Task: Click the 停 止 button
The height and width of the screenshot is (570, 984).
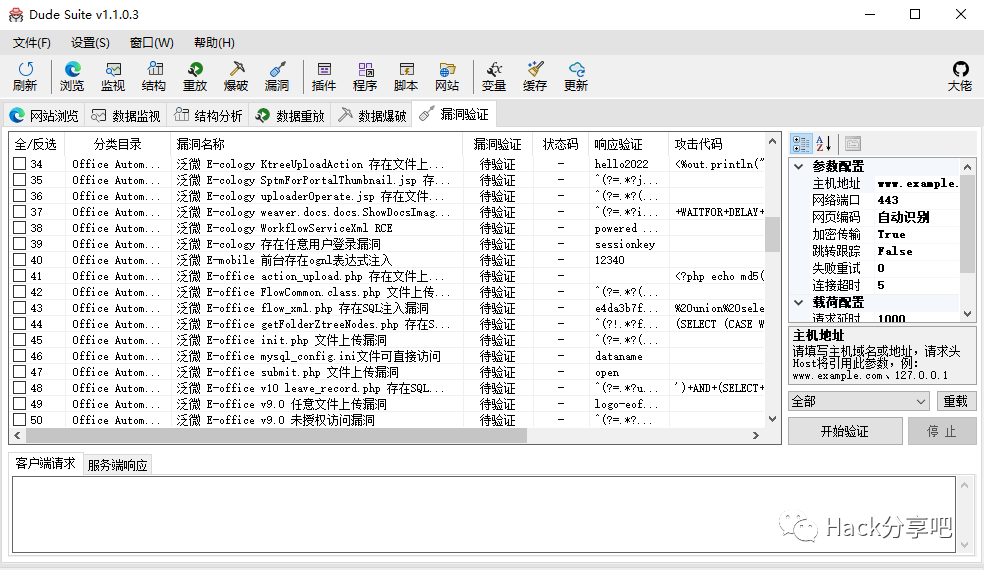Action: pos(941,431)
